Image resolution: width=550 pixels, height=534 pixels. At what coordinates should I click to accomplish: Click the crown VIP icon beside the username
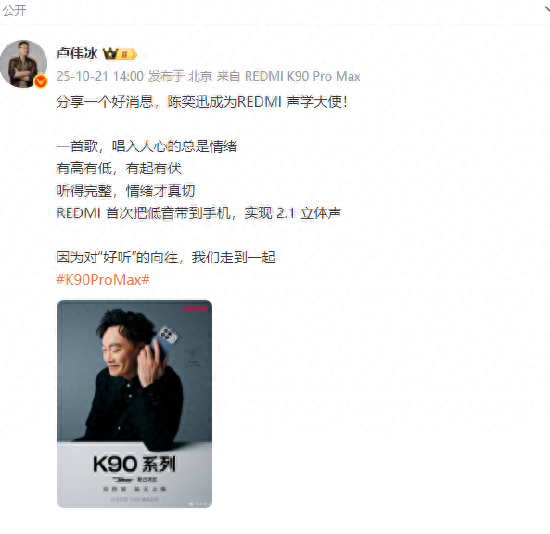110,54
